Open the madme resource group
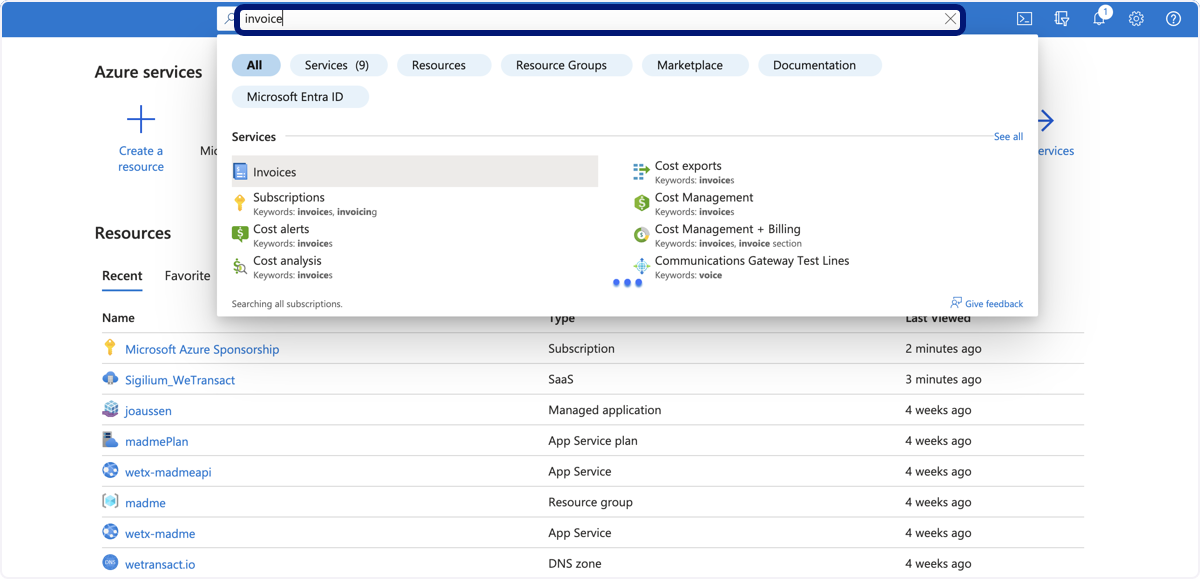The width and height of the screenshot is (1200, 579). (145, 503)
